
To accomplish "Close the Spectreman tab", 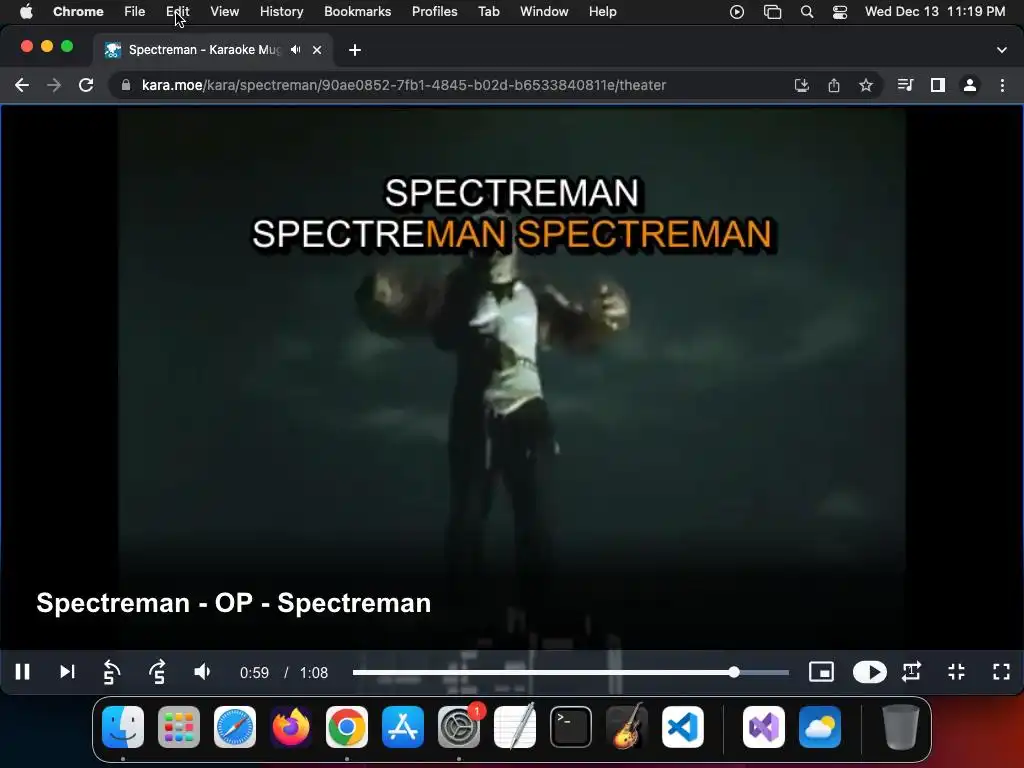I will point(317,50).
